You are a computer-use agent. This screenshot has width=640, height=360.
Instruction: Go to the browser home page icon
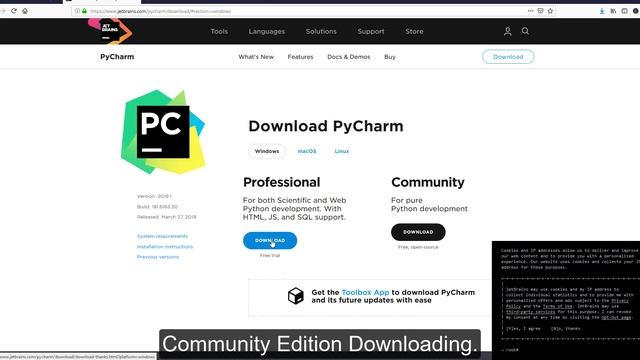pyautogui.click(x=25, y=11)
